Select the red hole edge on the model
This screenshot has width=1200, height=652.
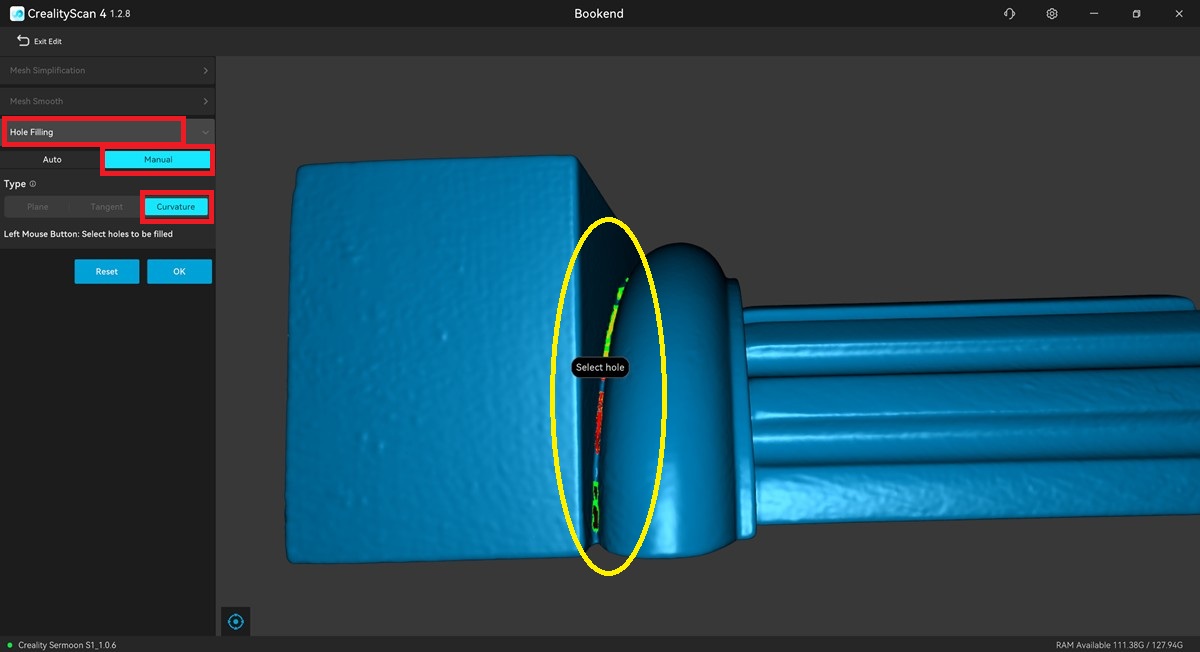click(600, 420)
